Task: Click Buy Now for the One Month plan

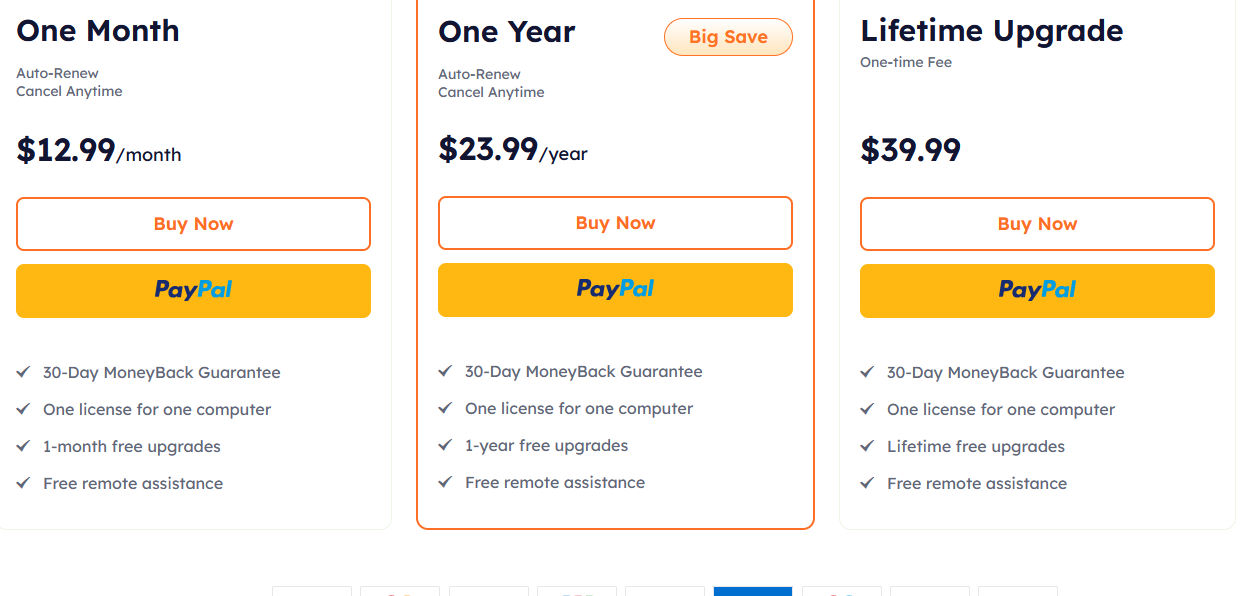Action: [x=193, y=224]
